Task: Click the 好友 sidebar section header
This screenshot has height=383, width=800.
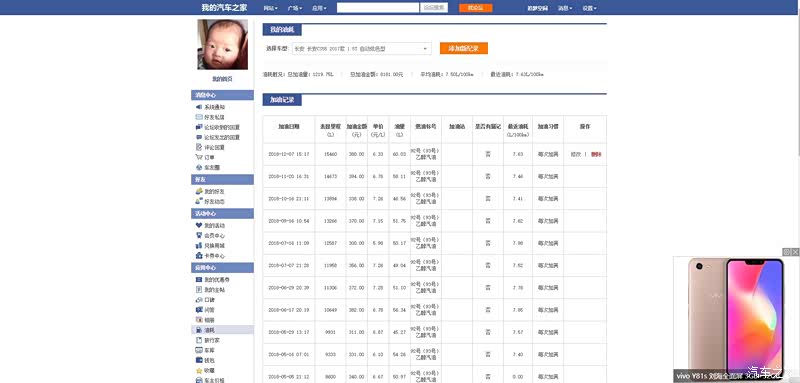Action: (222, 180)
